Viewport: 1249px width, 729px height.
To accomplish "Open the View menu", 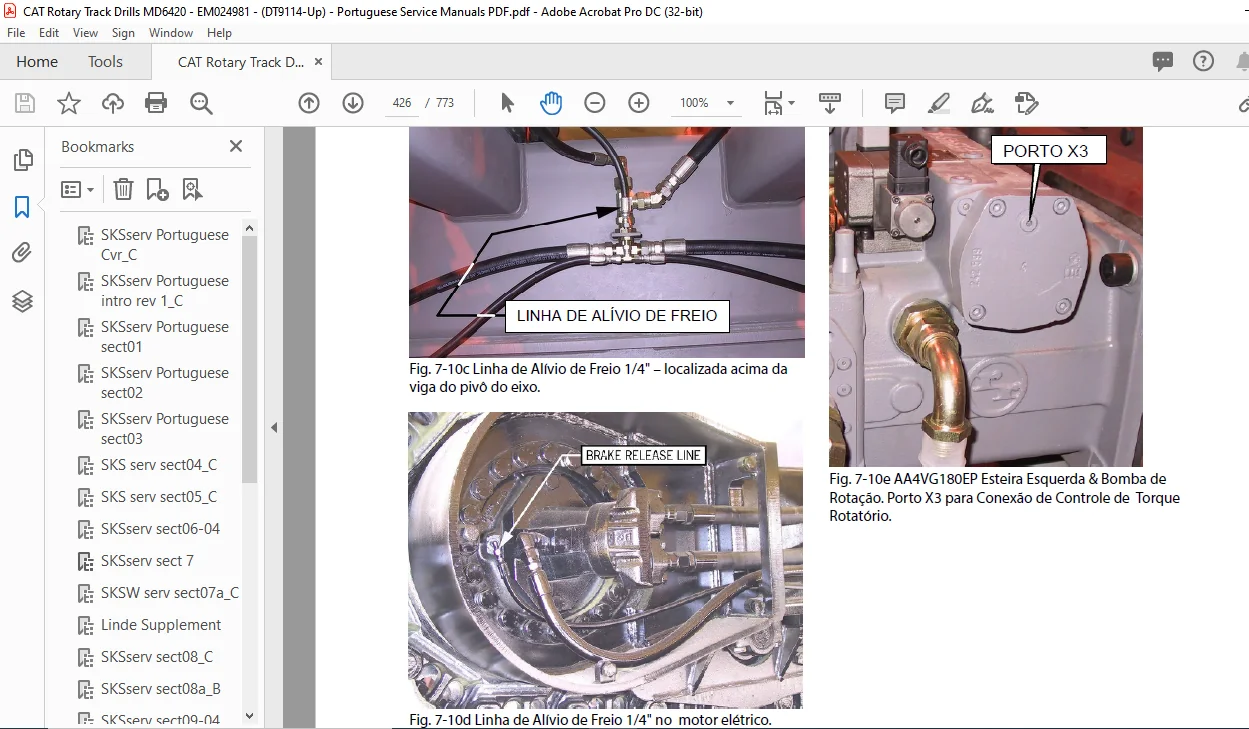I will click(86, 33).
